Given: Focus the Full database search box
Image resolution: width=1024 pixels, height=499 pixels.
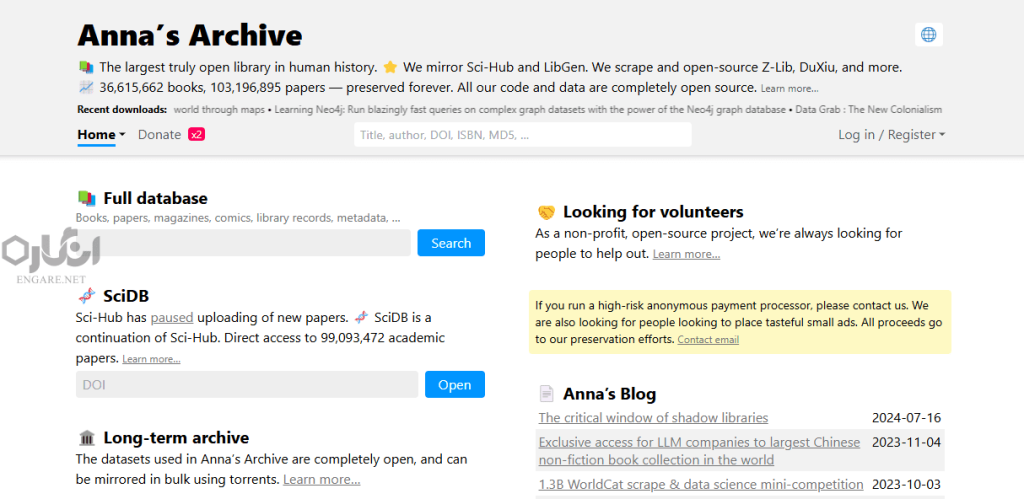Looking at the screenshot, I should click(244, 243).
